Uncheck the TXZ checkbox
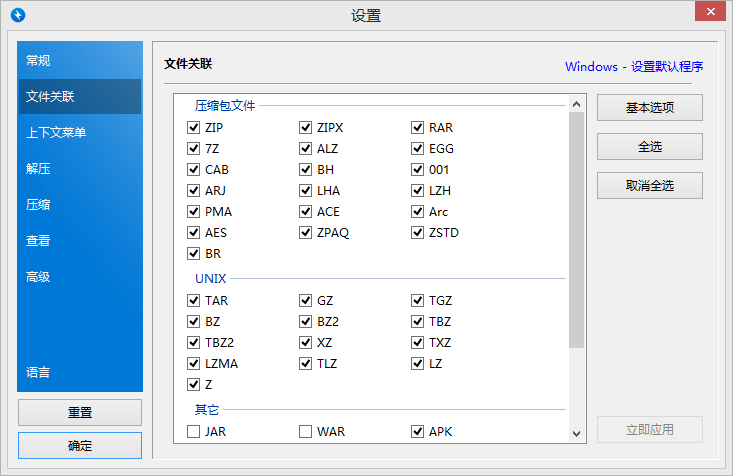 tap(417, 342)
